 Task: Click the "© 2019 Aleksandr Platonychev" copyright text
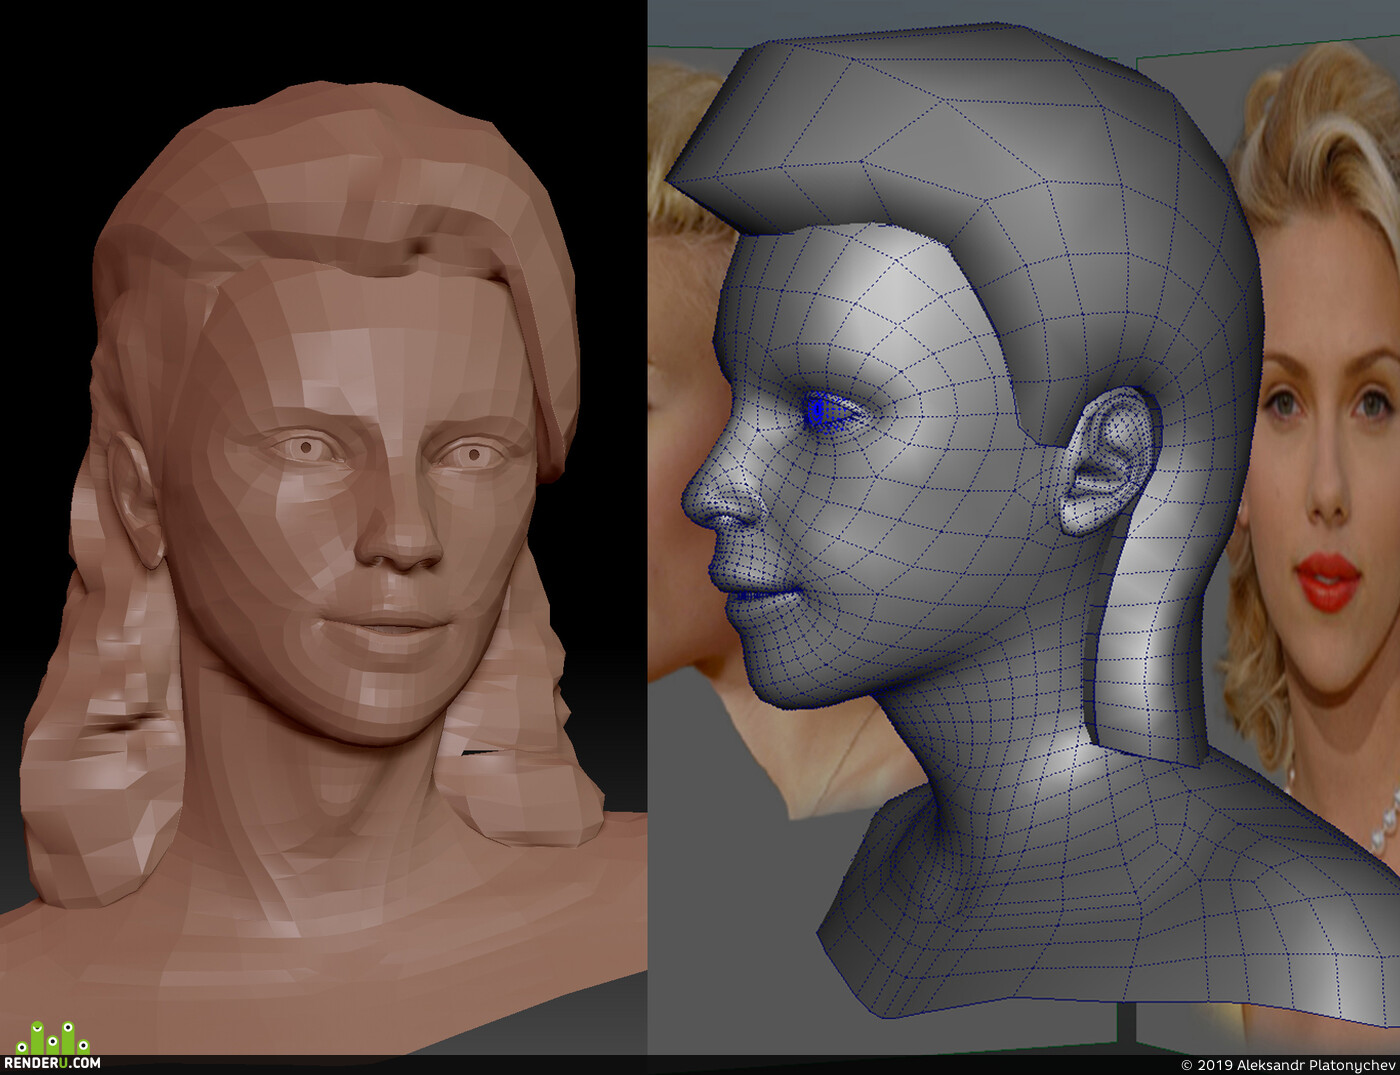pyautogui.click(x=1288, y=1065)
